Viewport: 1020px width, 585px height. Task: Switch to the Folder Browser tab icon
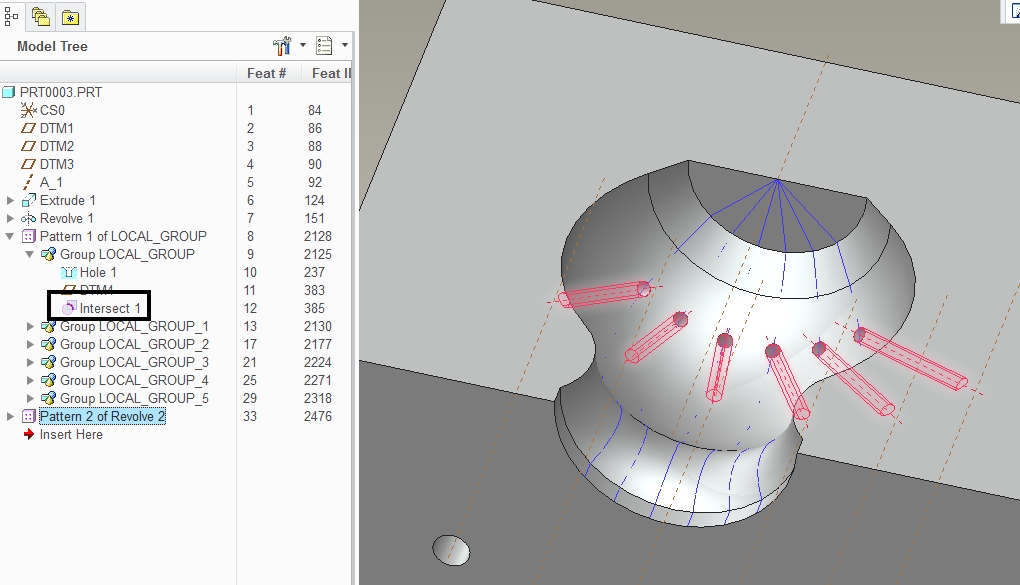tap(41, 17)
